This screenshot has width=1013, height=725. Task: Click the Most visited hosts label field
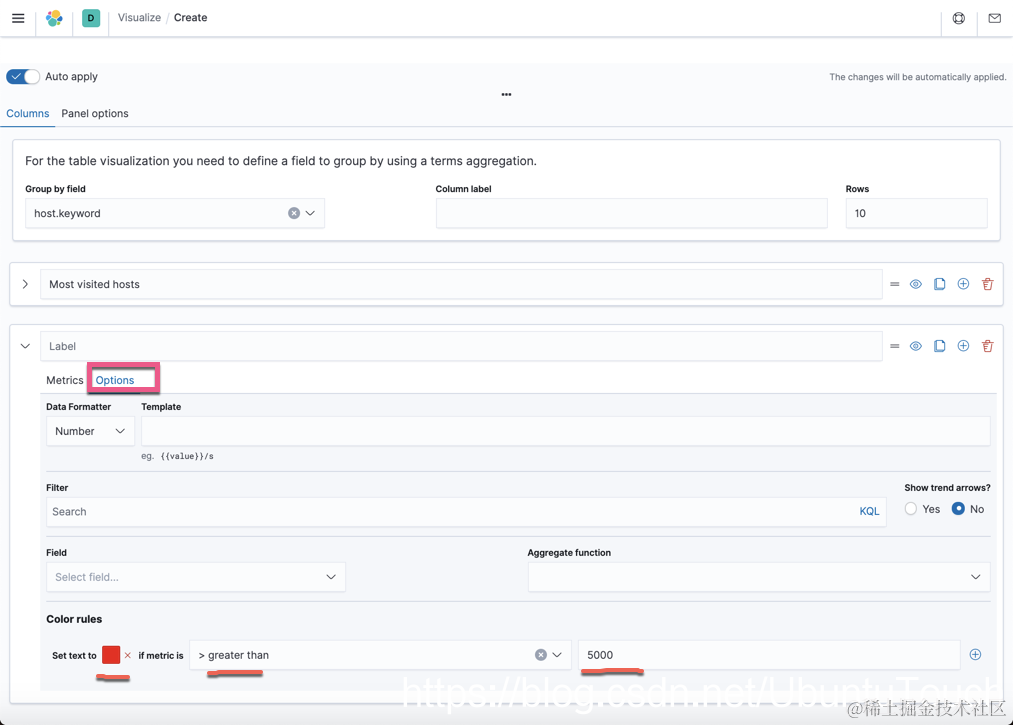coord(461,284)
